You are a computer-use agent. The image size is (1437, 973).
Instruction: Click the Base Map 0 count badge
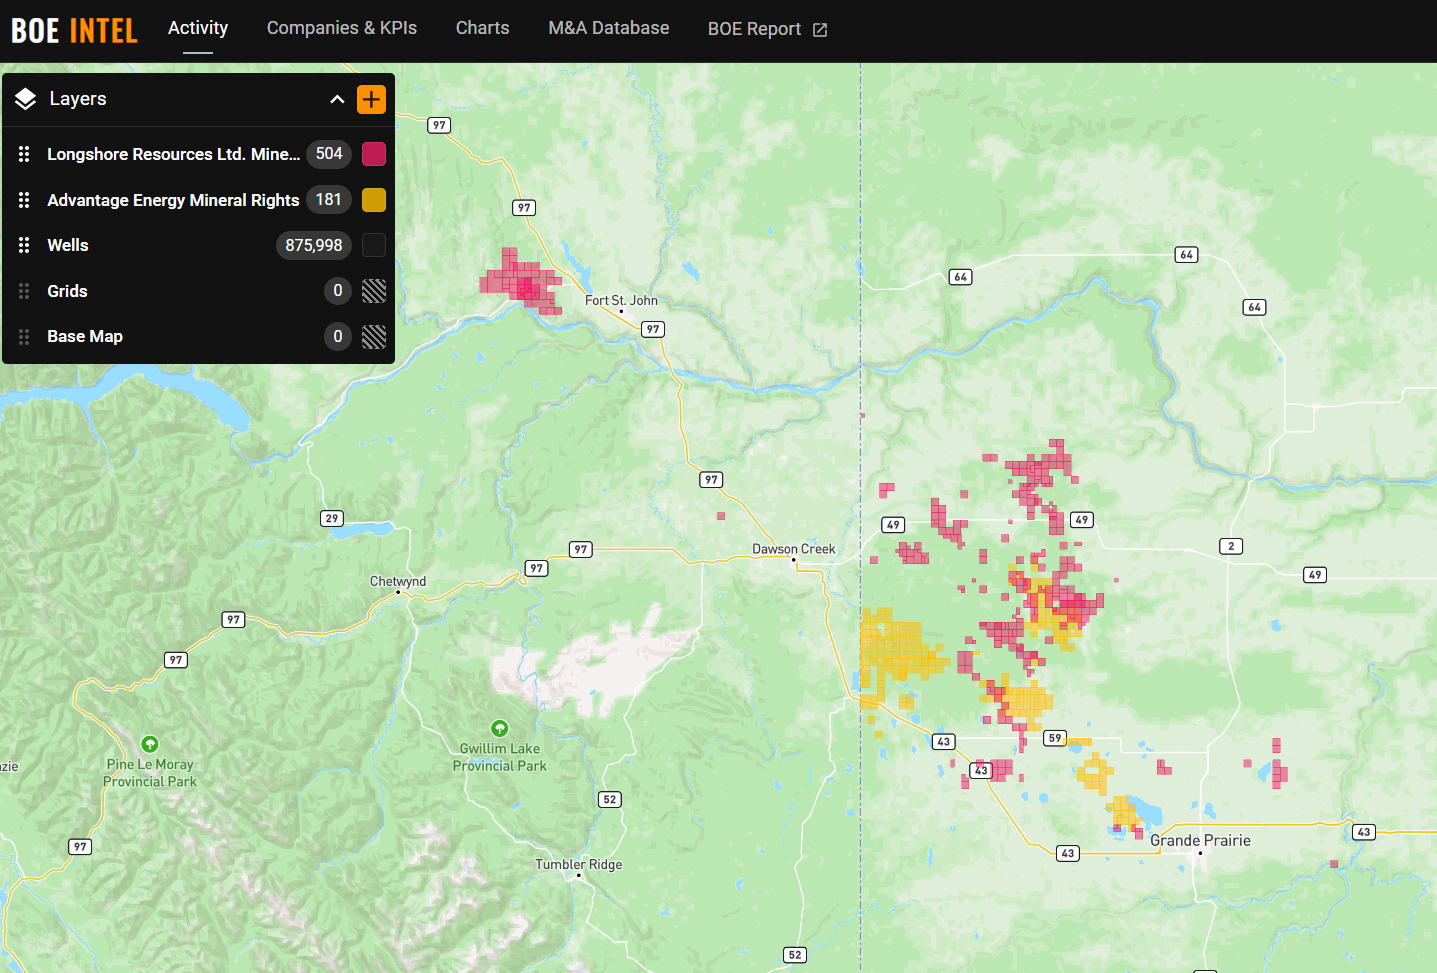[x=338, y=337]
